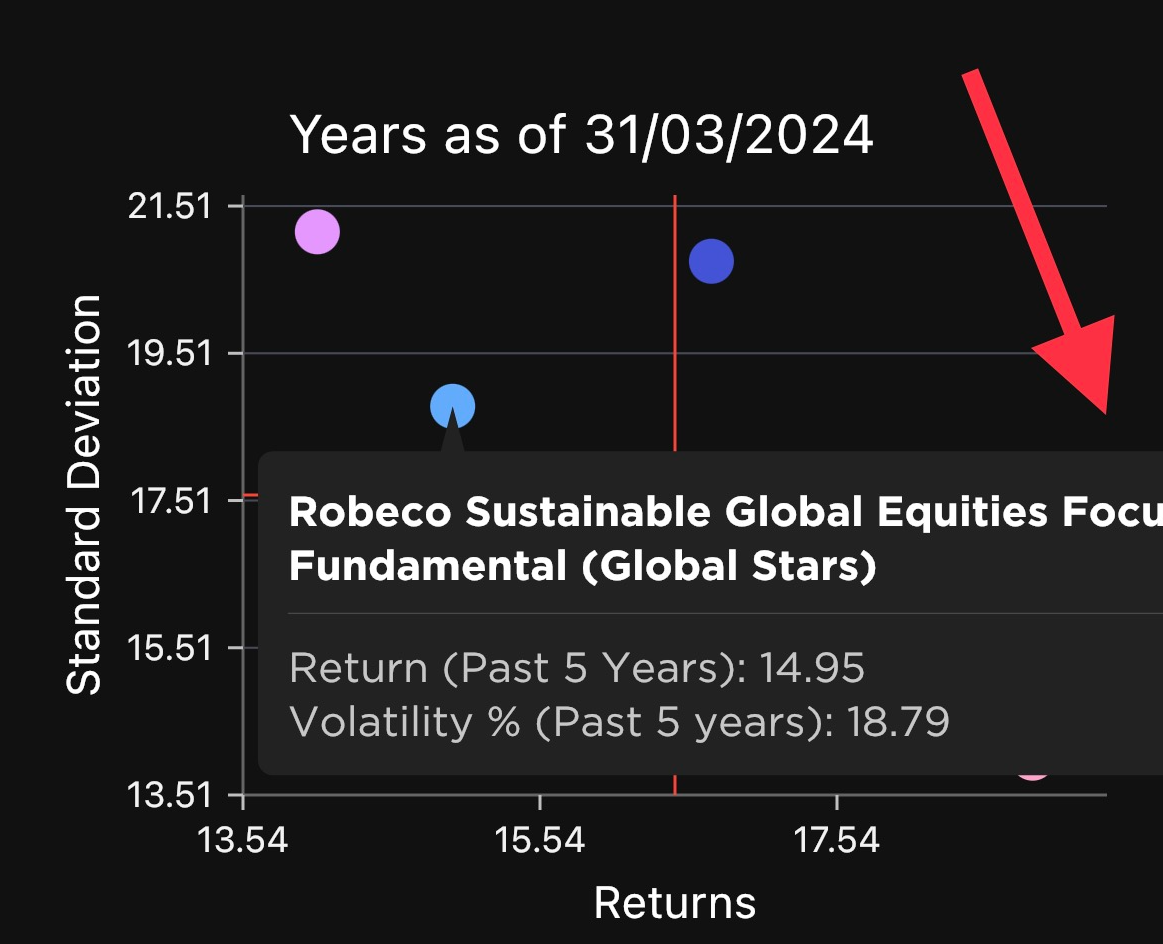1163x944 pixels.
Task: Click the 13.51 y-axis tick label
Action: pos(169,796)
